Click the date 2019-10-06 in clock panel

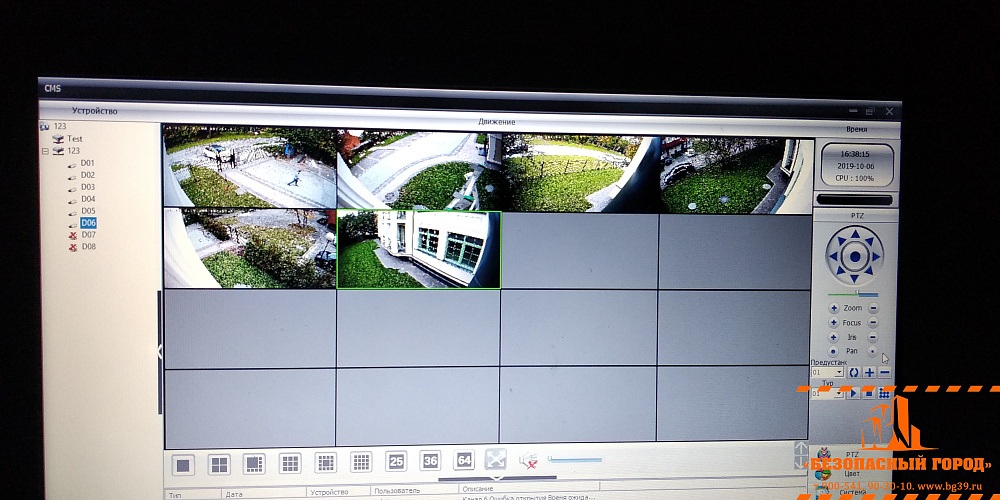click(856, 166)
